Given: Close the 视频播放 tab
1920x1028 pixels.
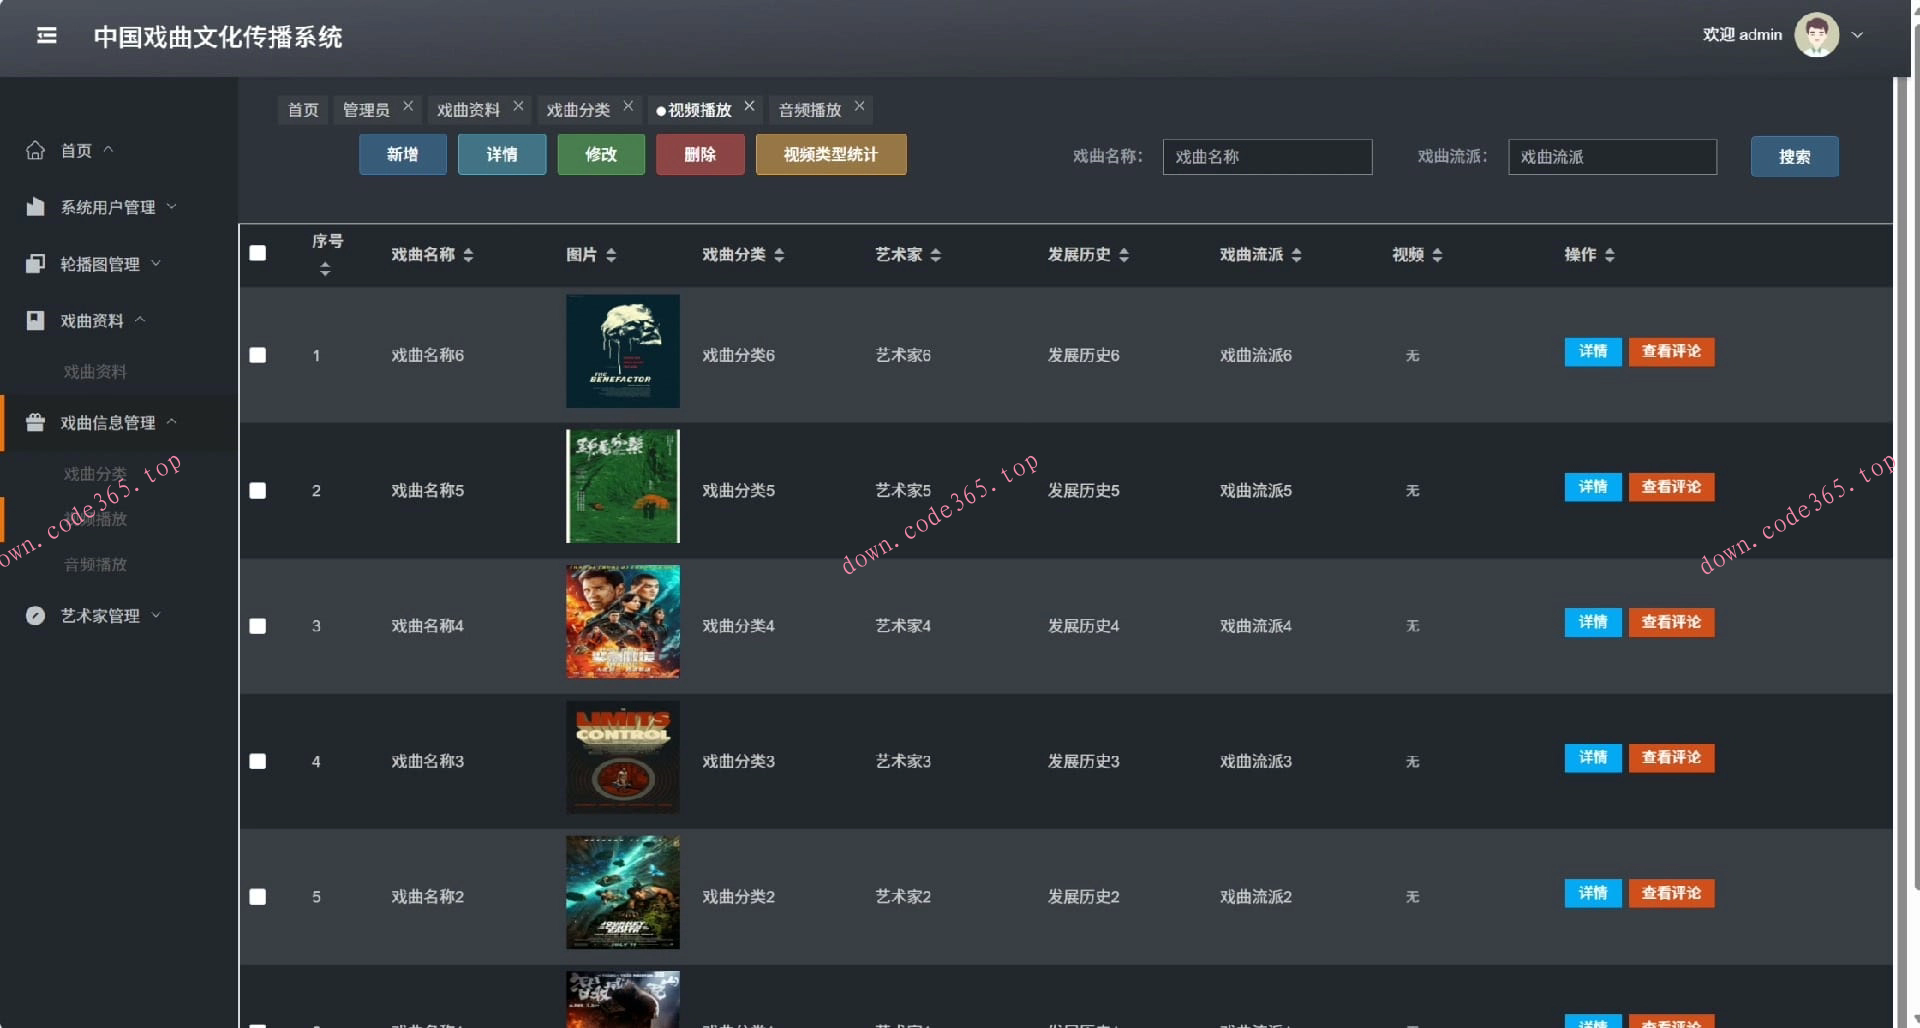Looking at the screenshot, I should (x=749, y=106).
